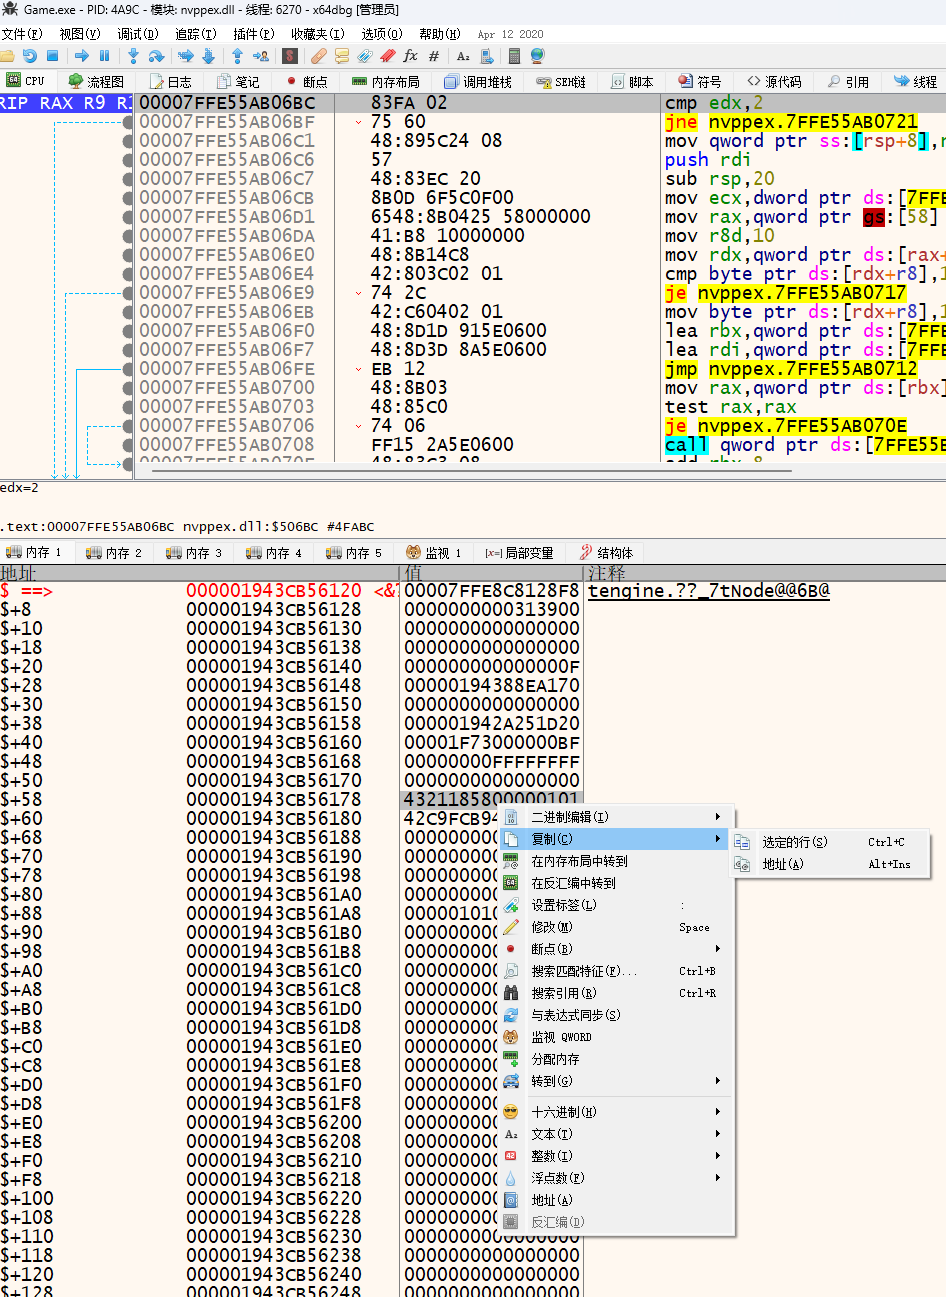Click the binoculars icon beside 搜索引用(R)

[x=511, y=993]
